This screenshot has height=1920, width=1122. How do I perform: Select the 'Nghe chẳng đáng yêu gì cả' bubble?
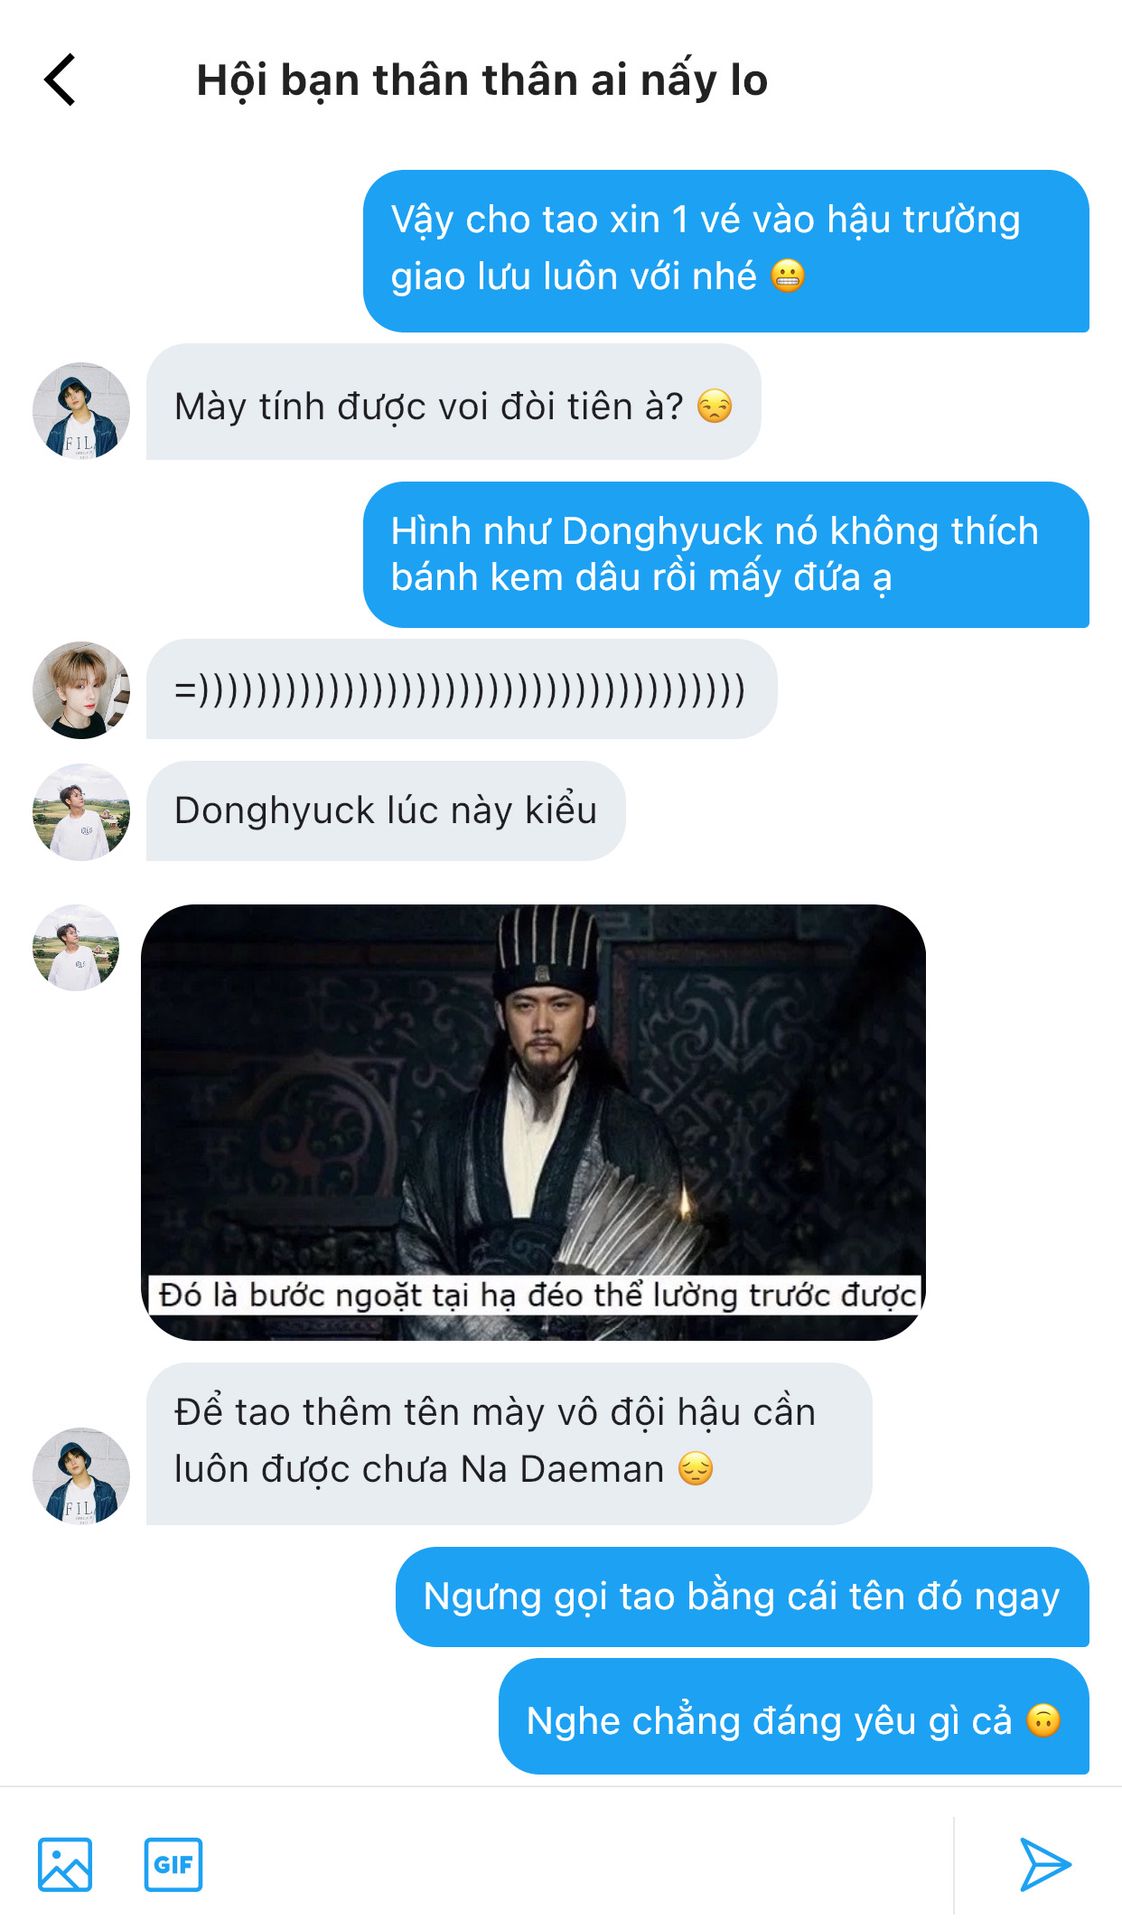coord(794,1717)
